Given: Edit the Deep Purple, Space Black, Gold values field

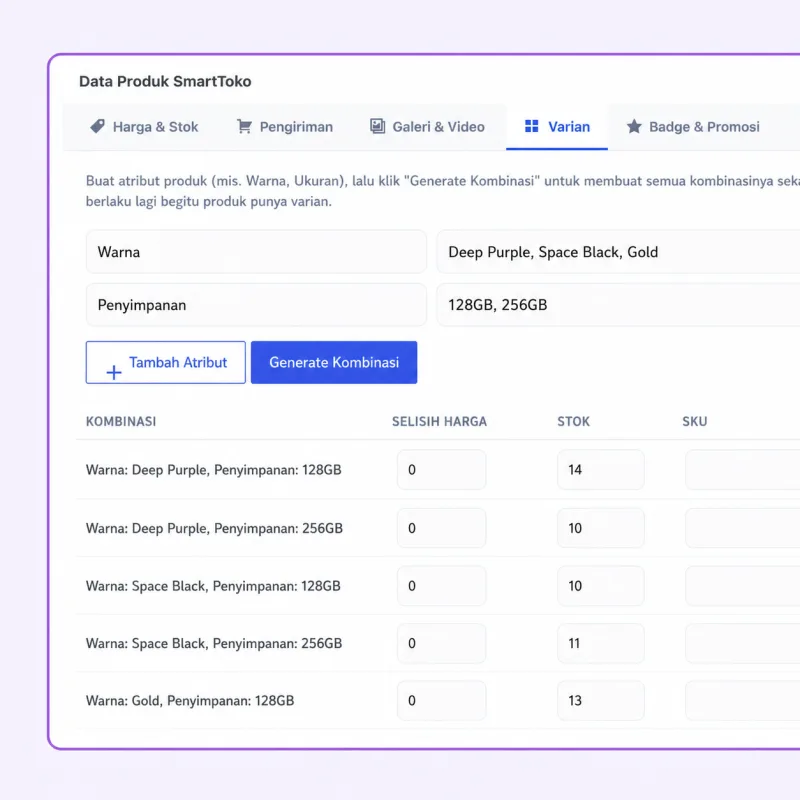Looking at the screenshot, I should tap(618, 252).
